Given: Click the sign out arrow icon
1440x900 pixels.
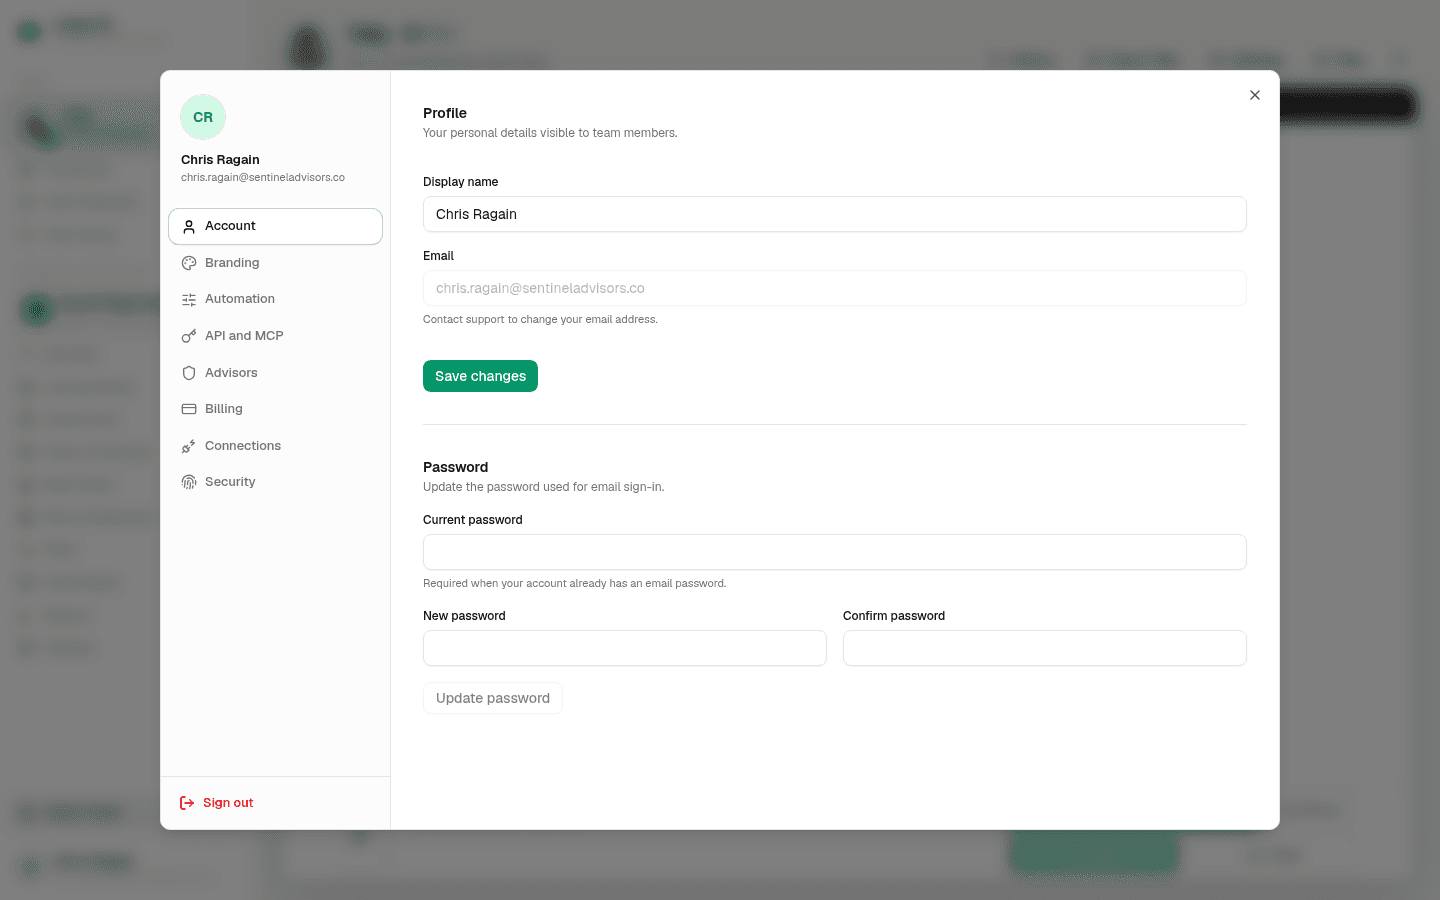Looking at the screenshot, I should click(x=187, y=803).
